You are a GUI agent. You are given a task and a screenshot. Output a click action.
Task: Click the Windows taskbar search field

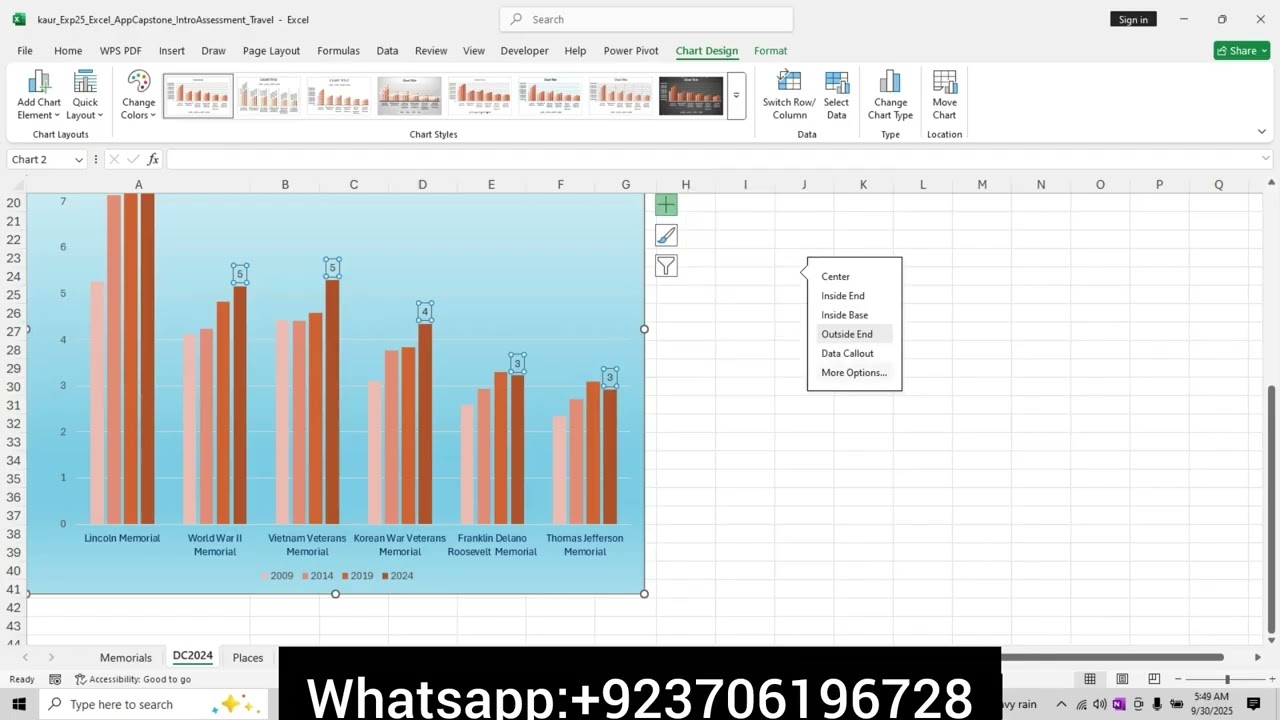154,704
